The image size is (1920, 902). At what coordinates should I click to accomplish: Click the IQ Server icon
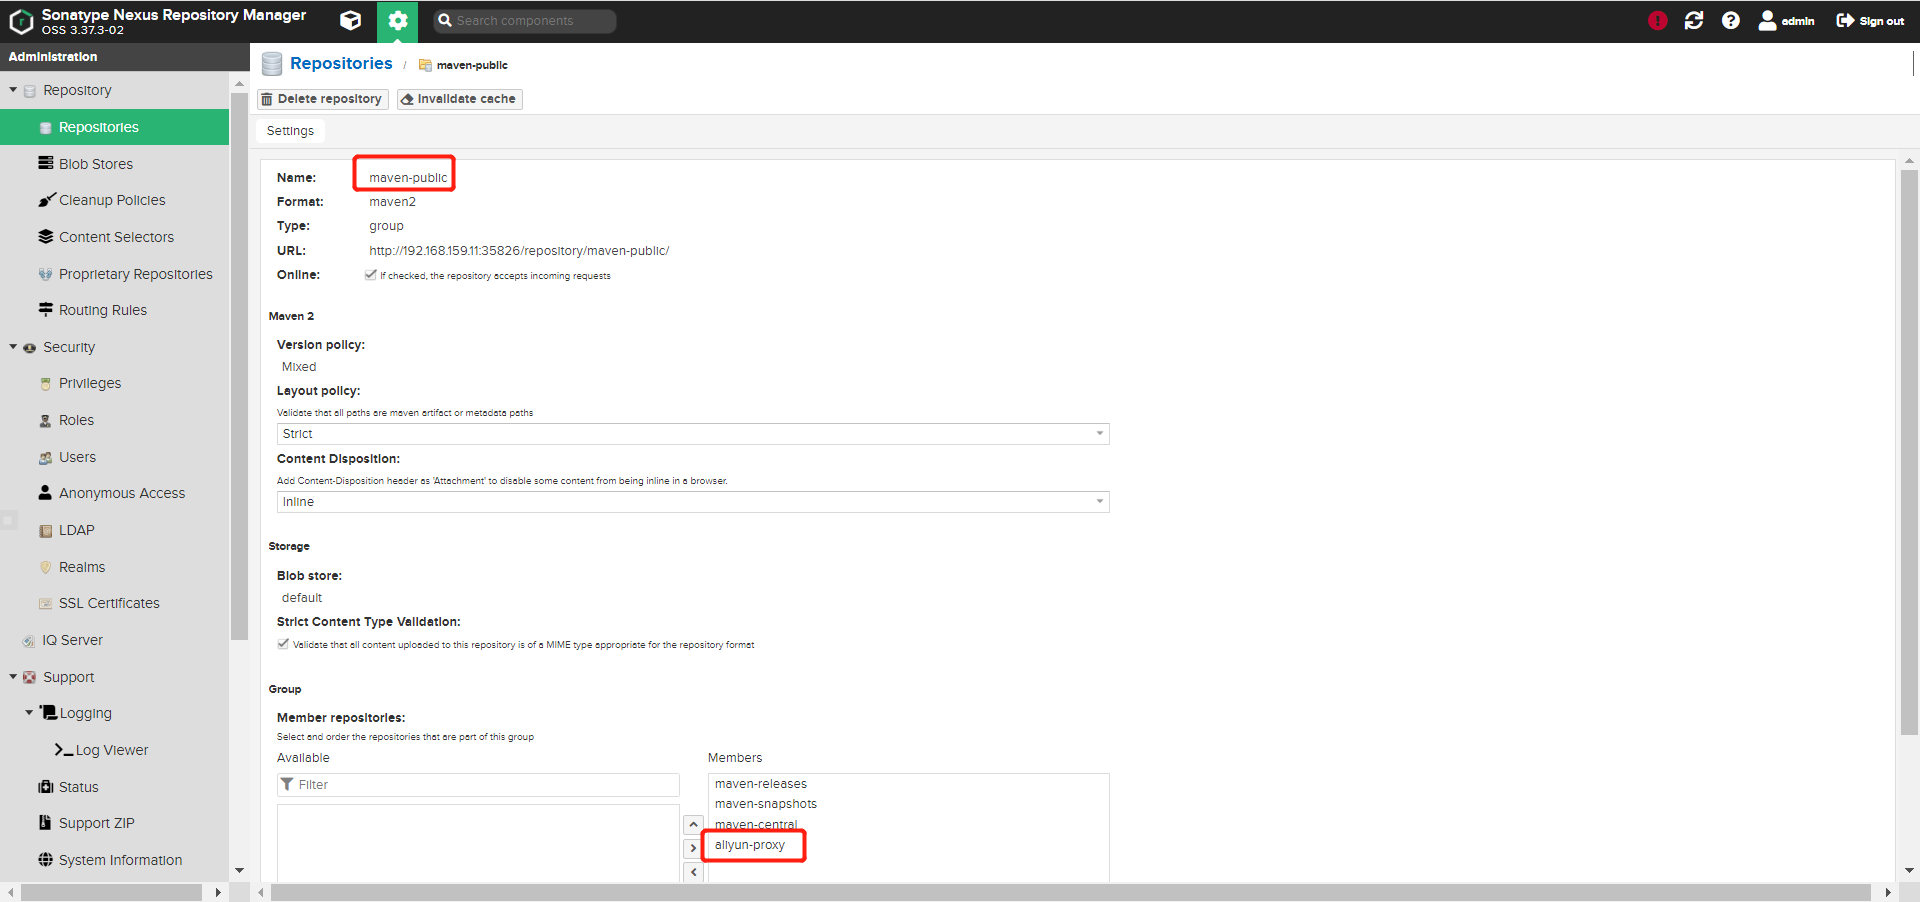29,641
